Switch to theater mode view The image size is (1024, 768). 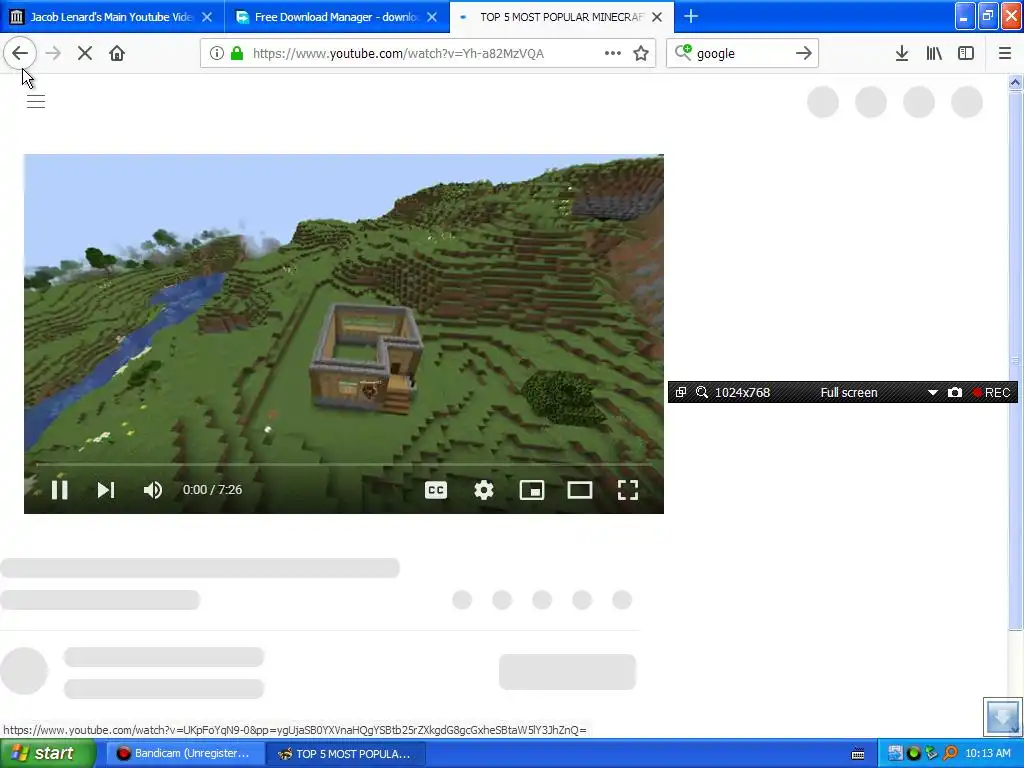point(580,490)
